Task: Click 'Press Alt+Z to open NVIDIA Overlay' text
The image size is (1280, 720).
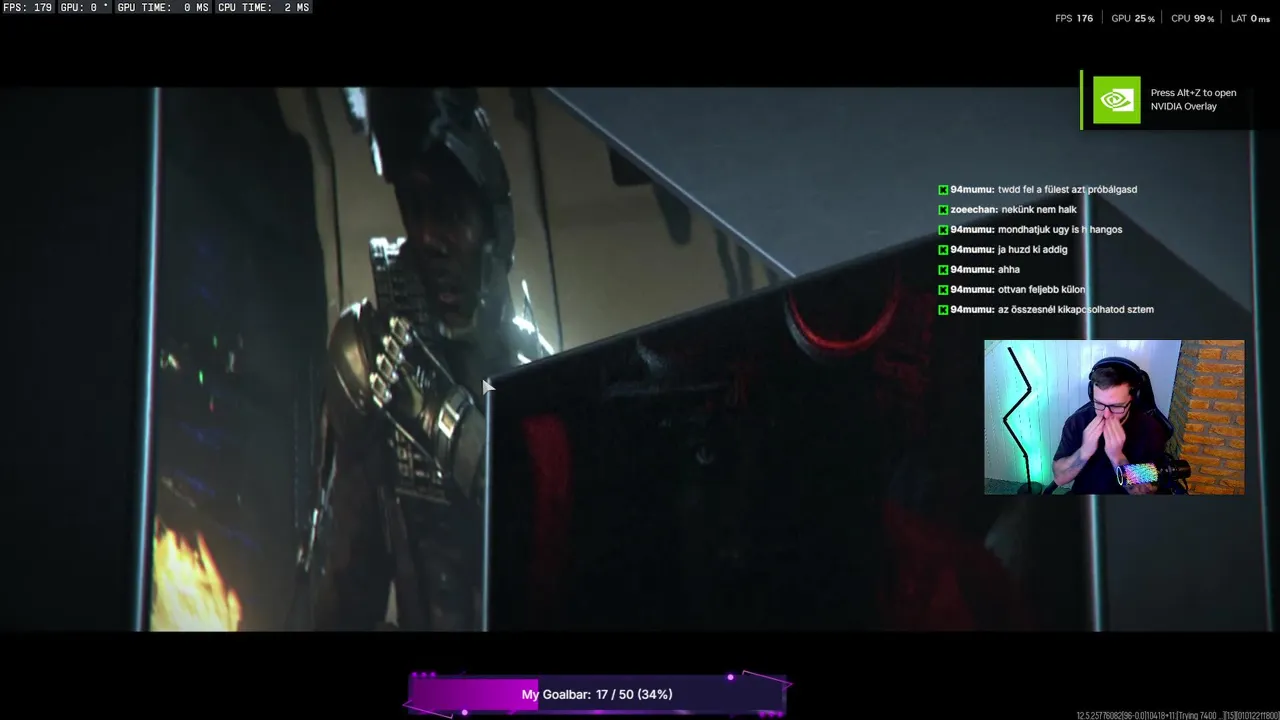Action: (x=1193, y=100)
